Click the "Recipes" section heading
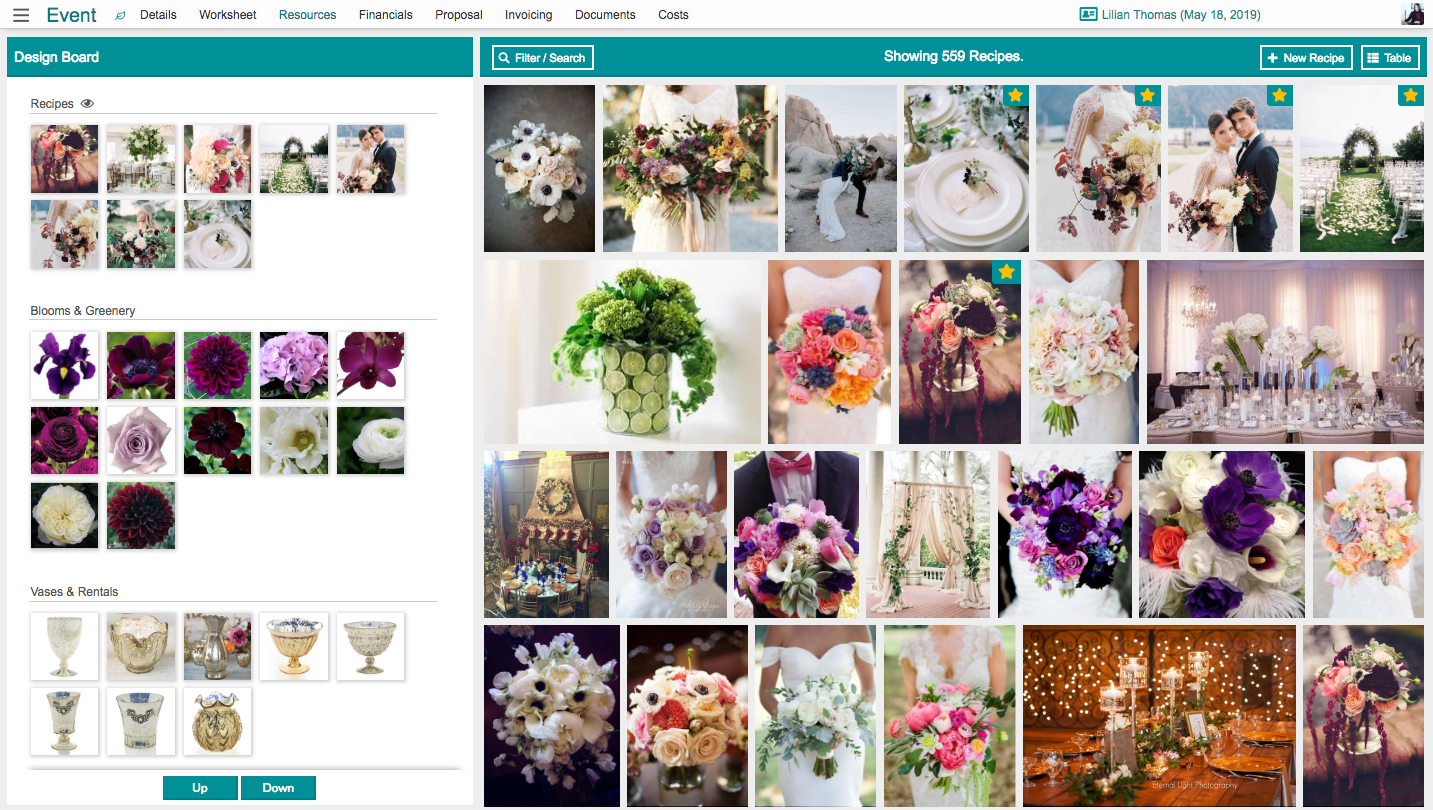This screenshot has height=810, width=1433. pyautogui.click(x=53, y=104)
